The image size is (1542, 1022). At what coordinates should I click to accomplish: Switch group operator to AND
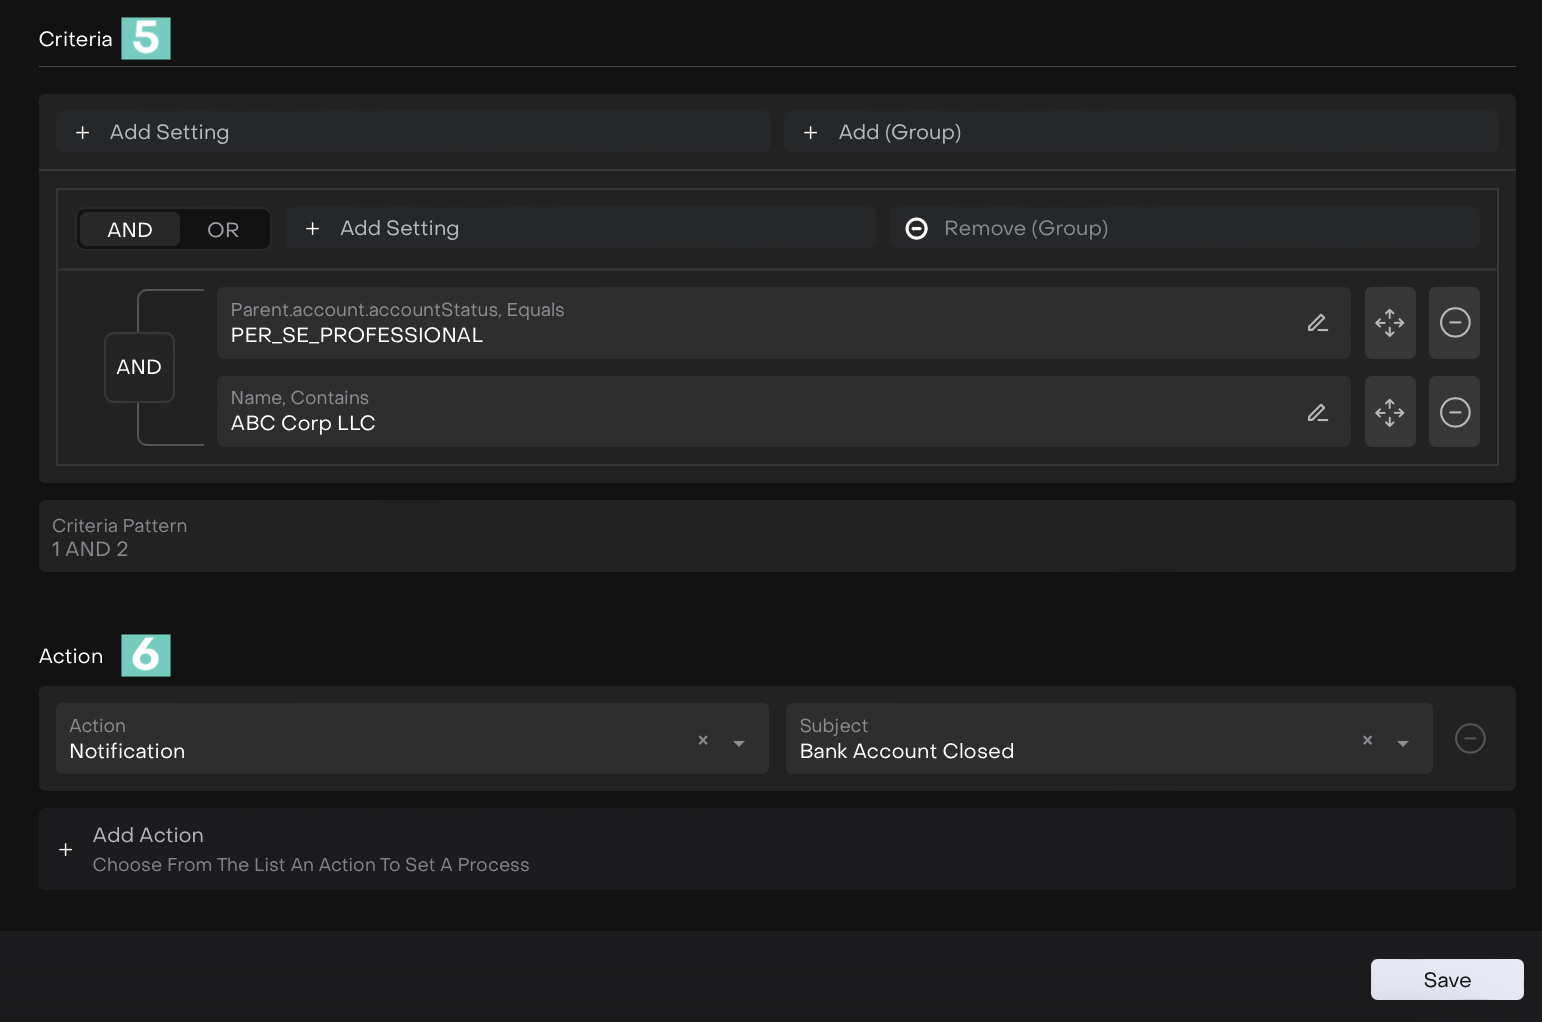130,230
